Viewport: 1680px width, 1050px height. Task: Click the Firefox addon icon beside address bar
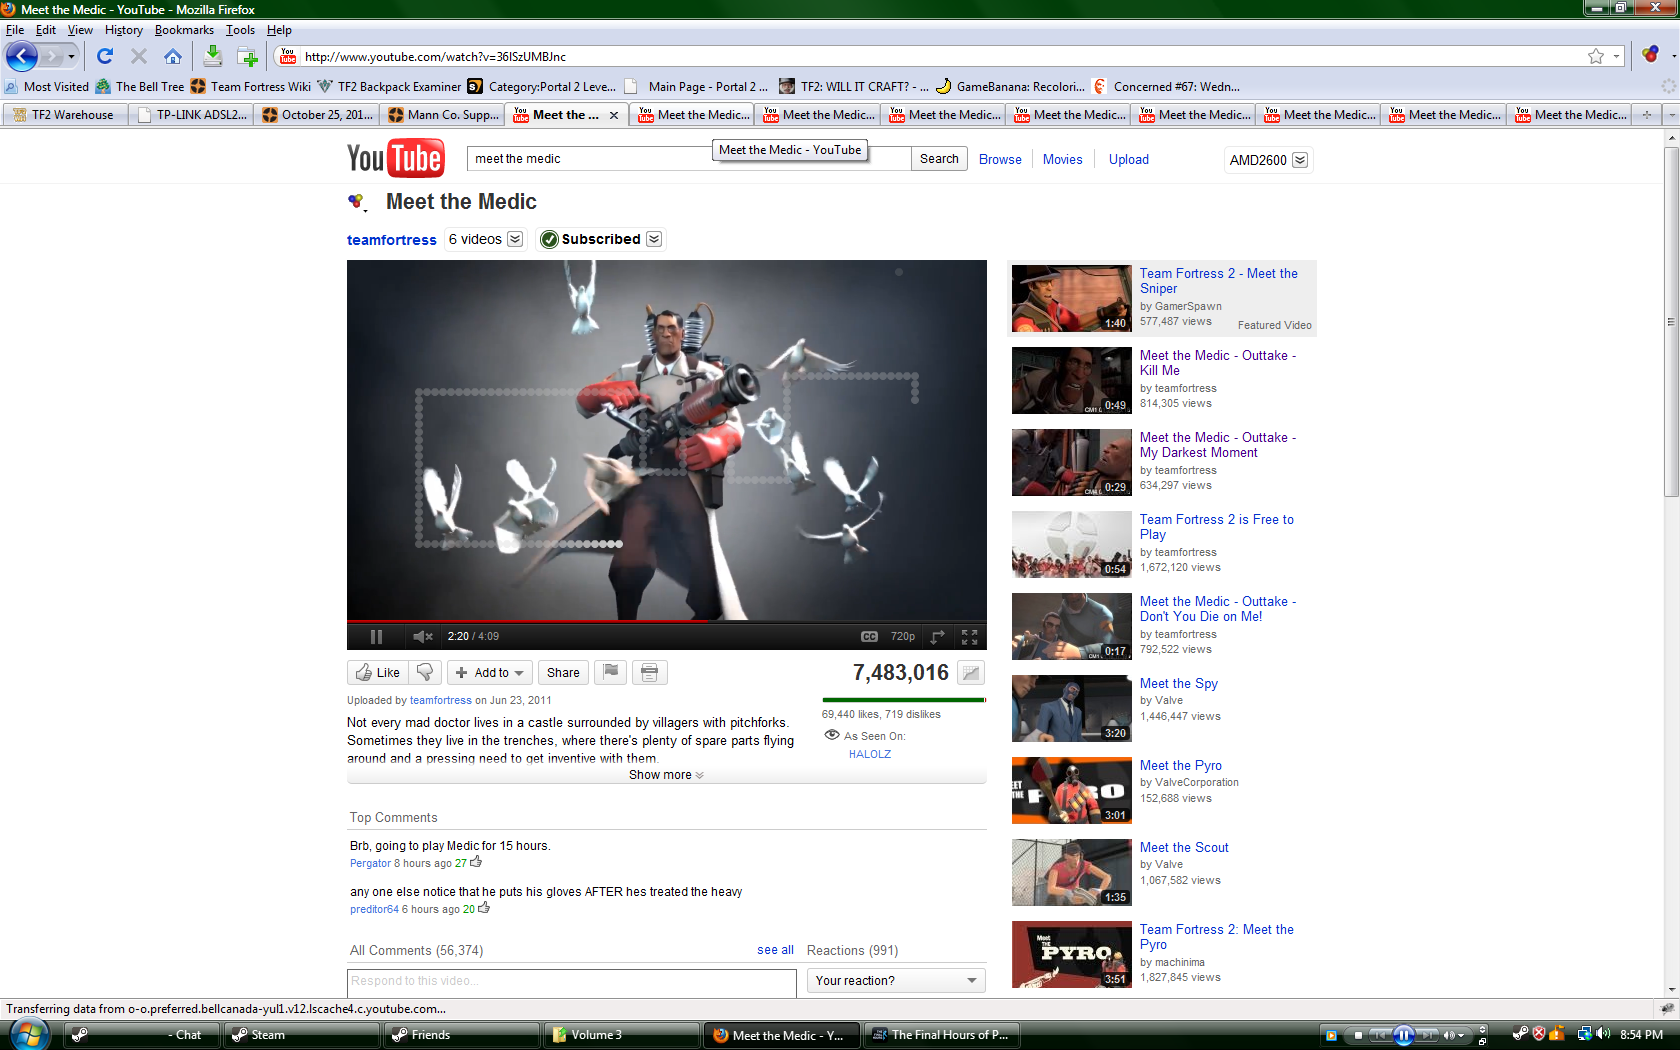pos(1650,56)
